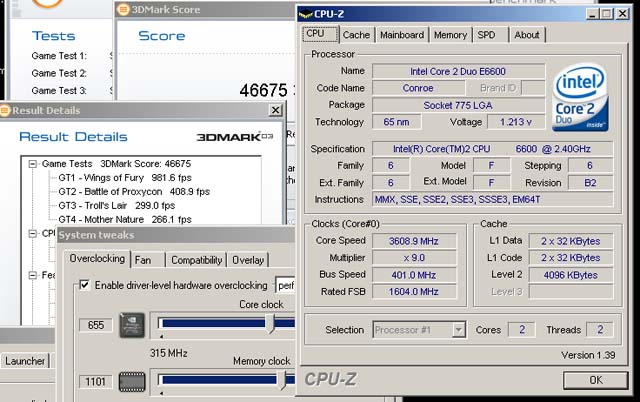Screen dimensions: 640x402
Task: Switch to the SPD tab
Action: pyautogui.click(x=491, y=35)
